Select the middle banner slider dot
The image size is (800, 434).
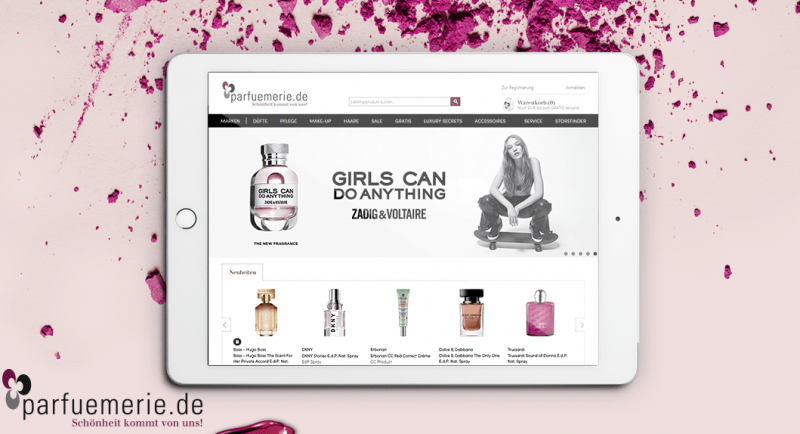580,253
